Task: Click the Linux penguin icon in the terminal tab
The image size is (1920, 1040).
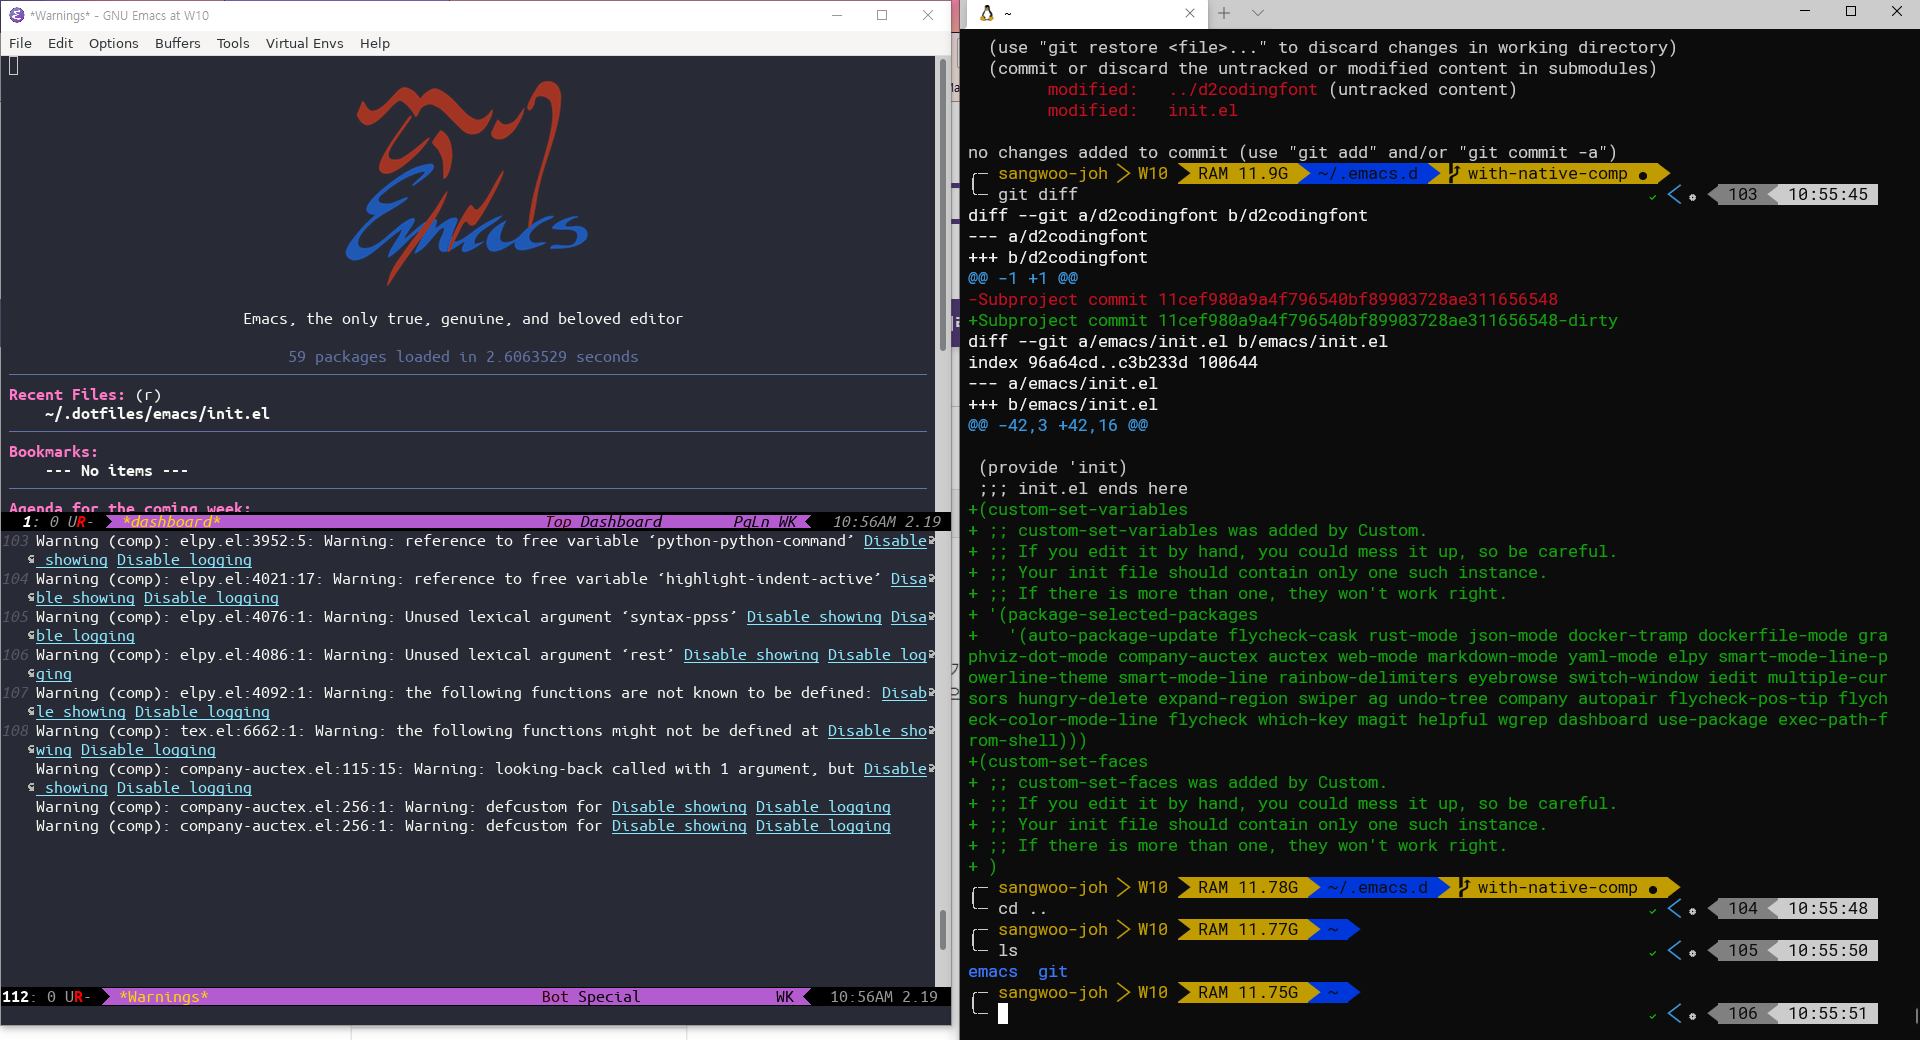Action: pyautogui.click(x=987, y=13)
